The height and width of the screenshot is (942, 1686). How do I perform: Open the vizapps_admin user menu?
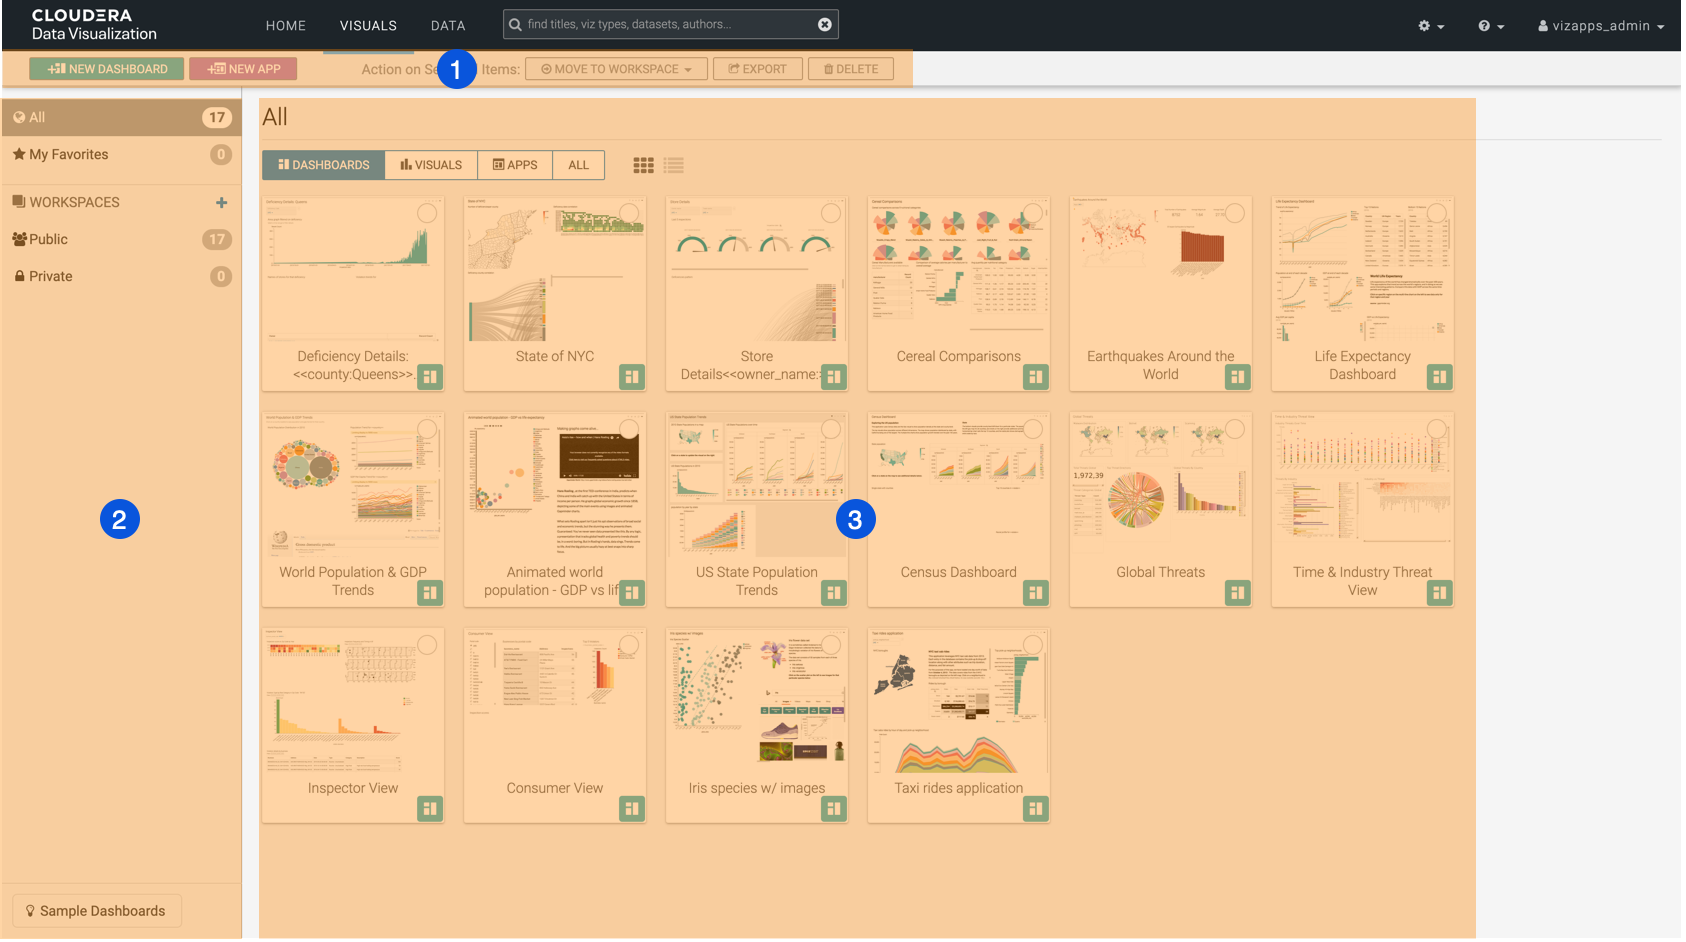click(1600, 26)
